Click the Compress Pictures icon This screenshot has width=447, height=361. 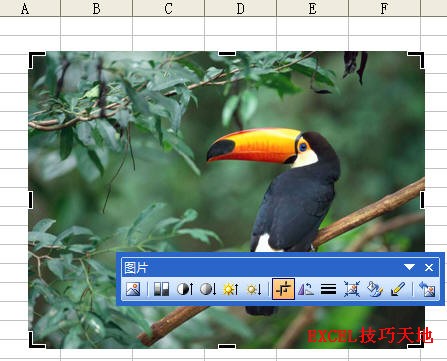coord(352,289)
